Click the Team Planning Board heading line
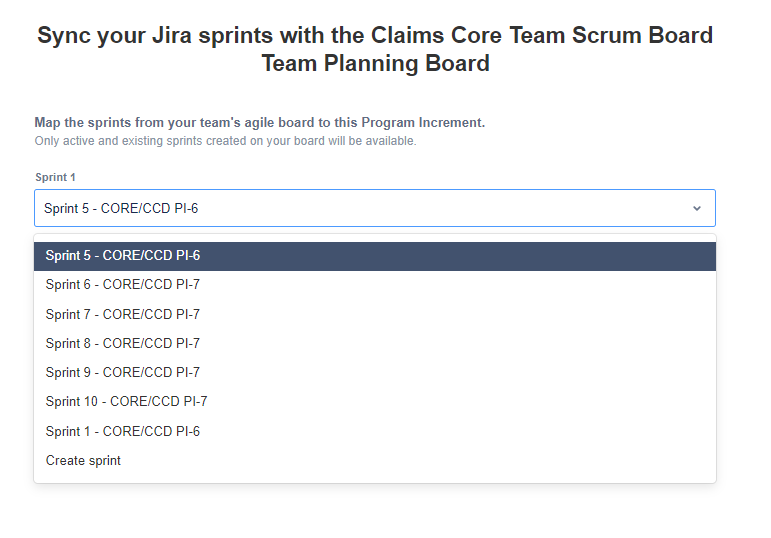771x538 pixels. coord(375,63)
